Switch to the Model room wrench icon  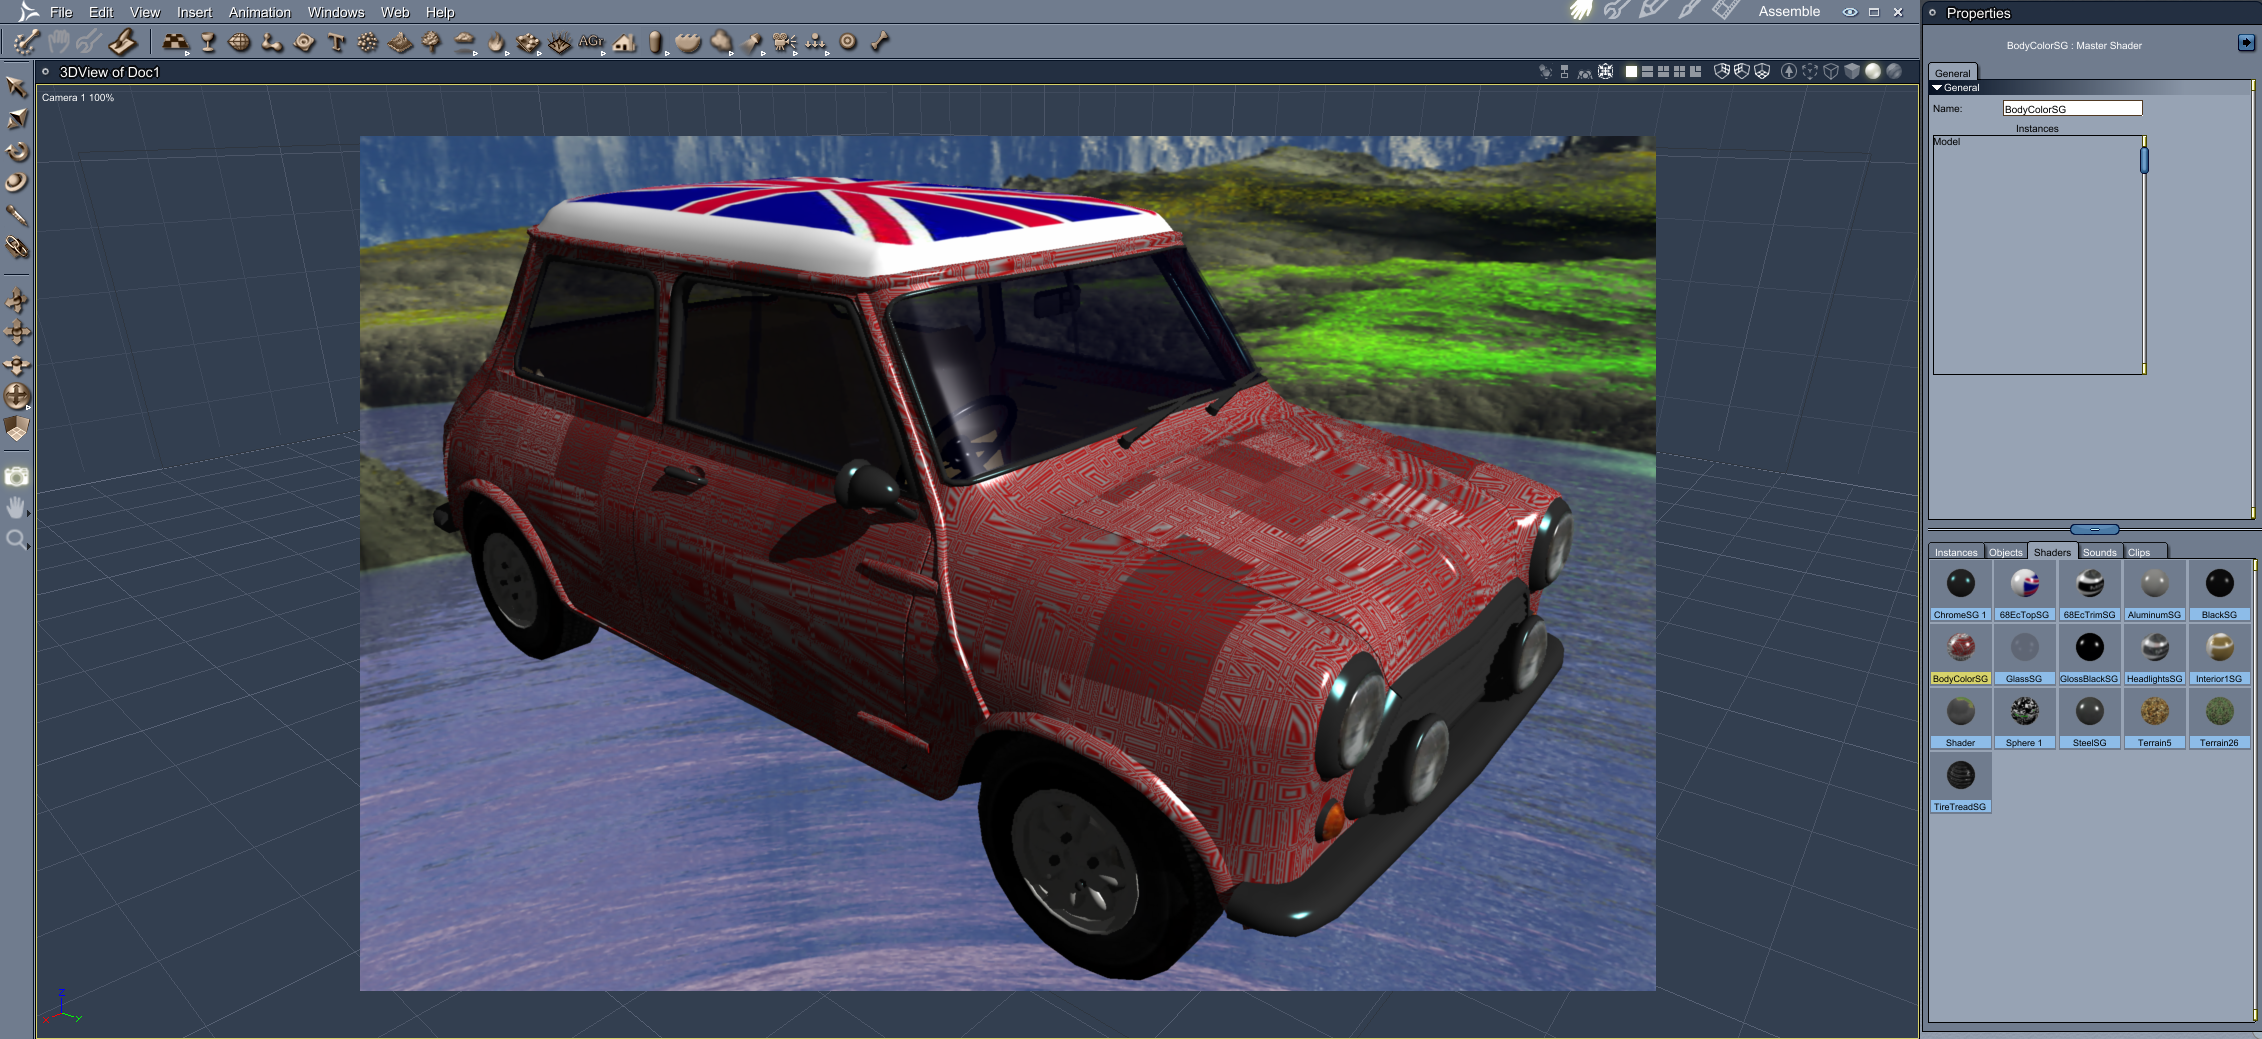(1616, 11)
